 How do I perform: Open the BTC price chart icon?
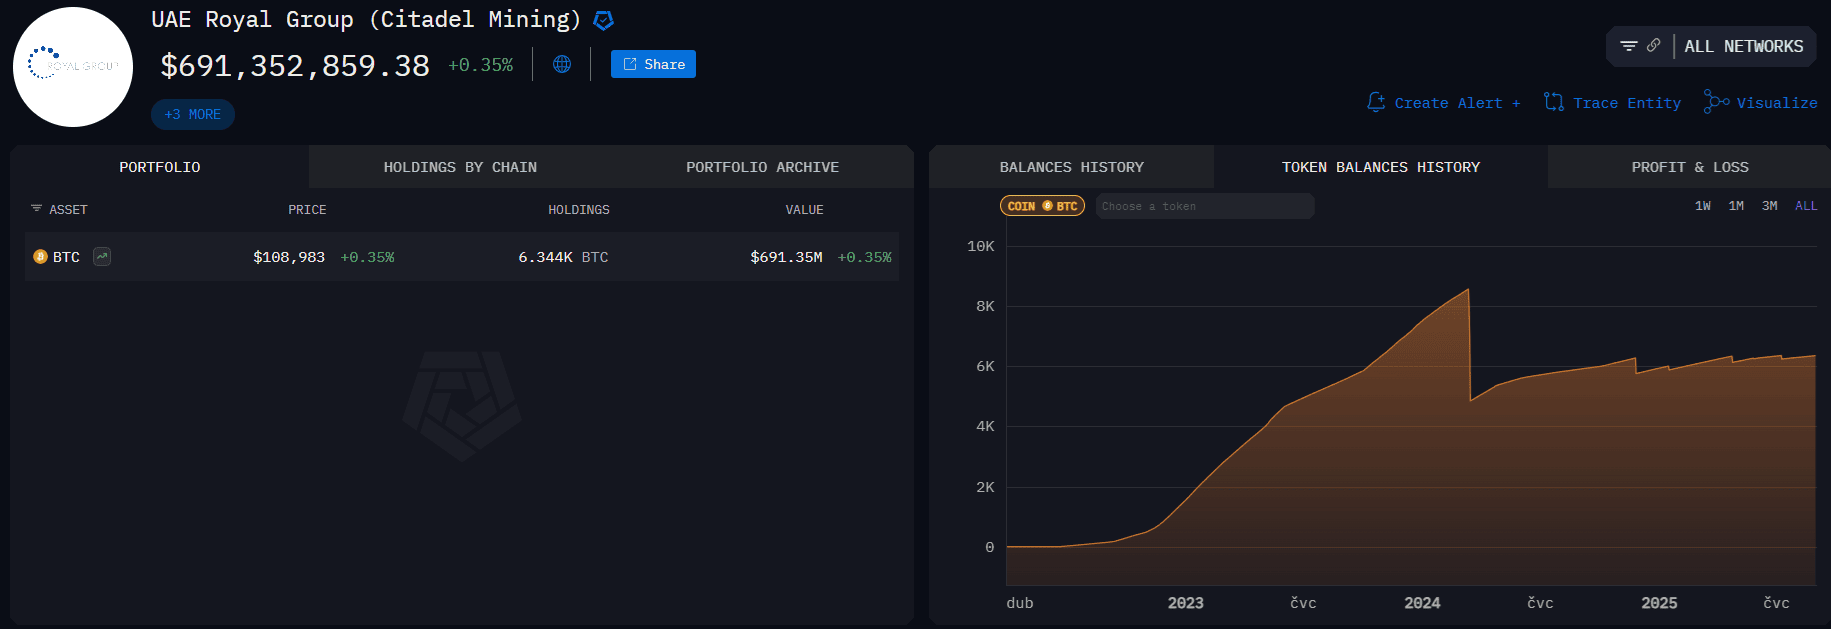(102, 257)
